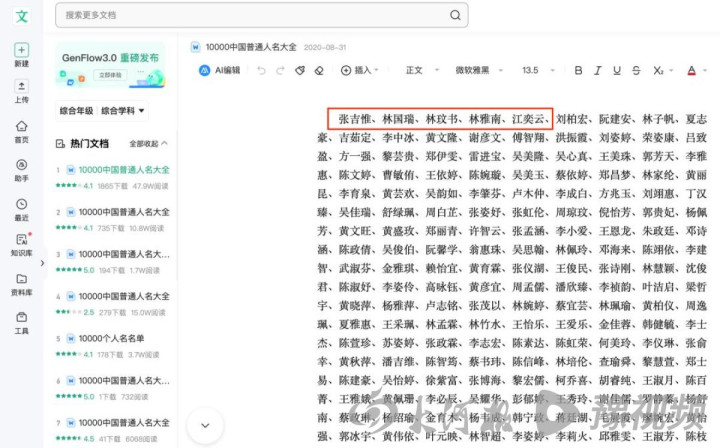Open the 插入 (Insert) menu
The image size is (720, 448).
tap(360, 71)
